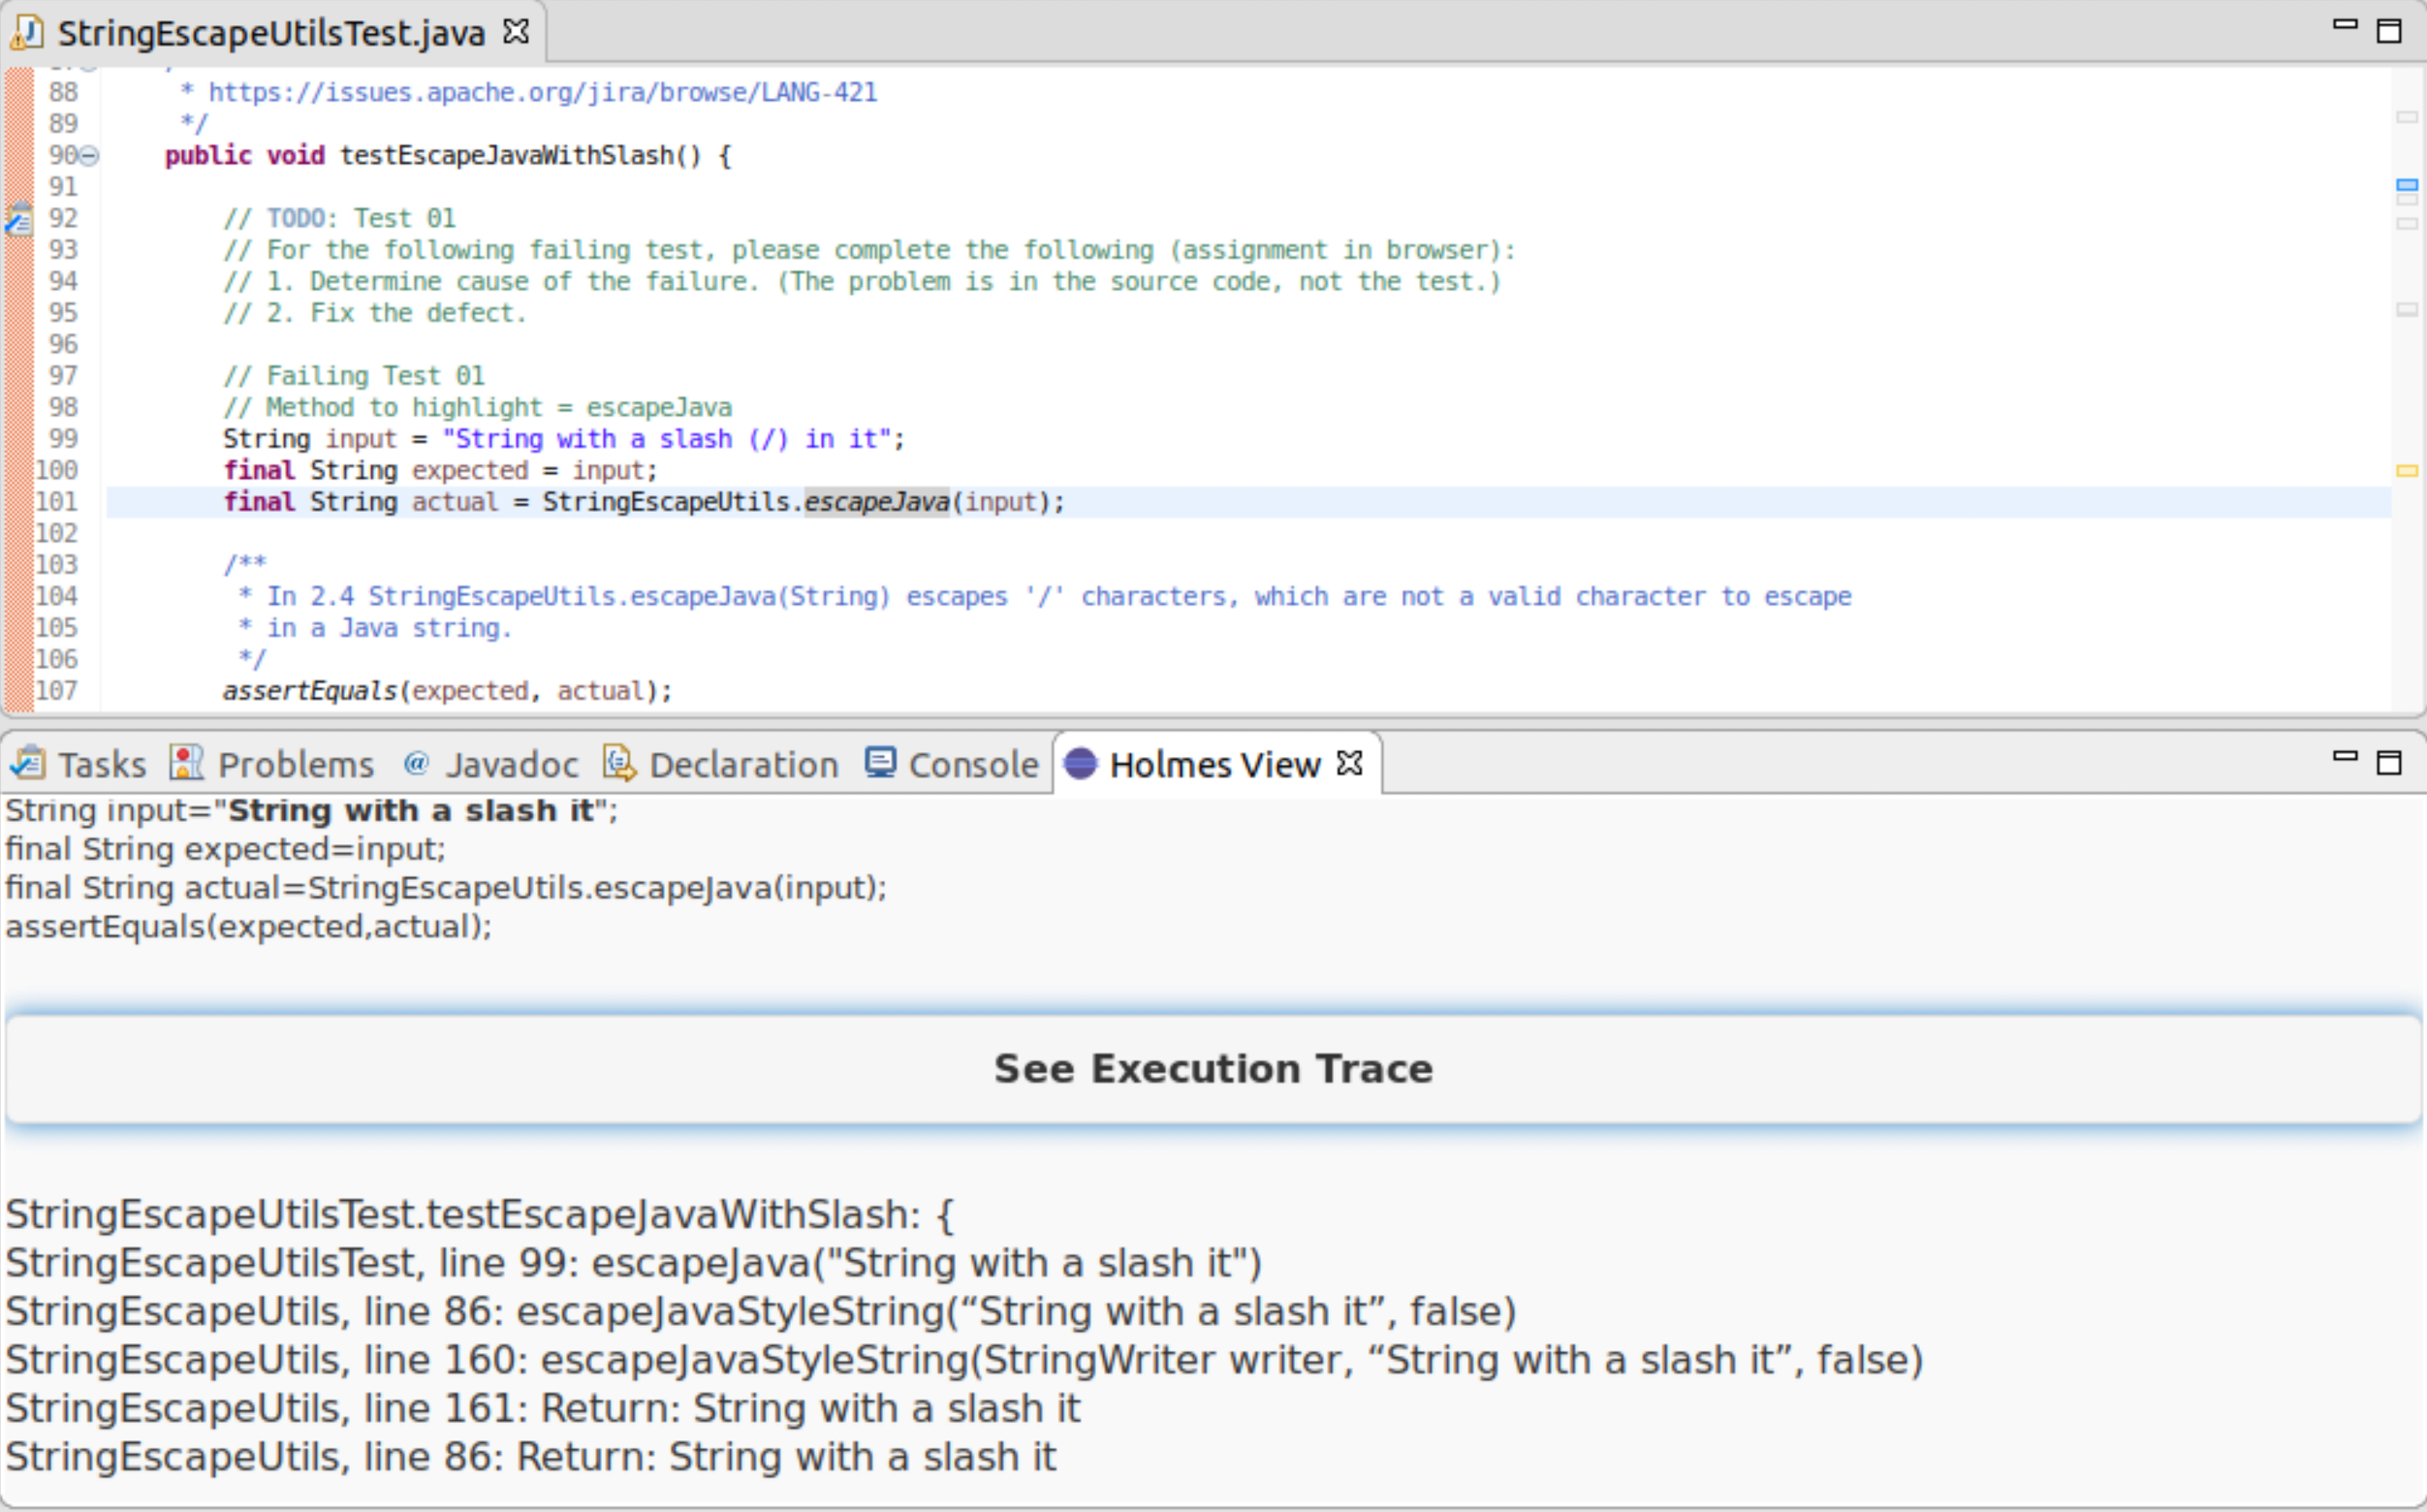
Task: Close the StringEscapeUtilsTest.java editor tab
Action: coord(516,32)
